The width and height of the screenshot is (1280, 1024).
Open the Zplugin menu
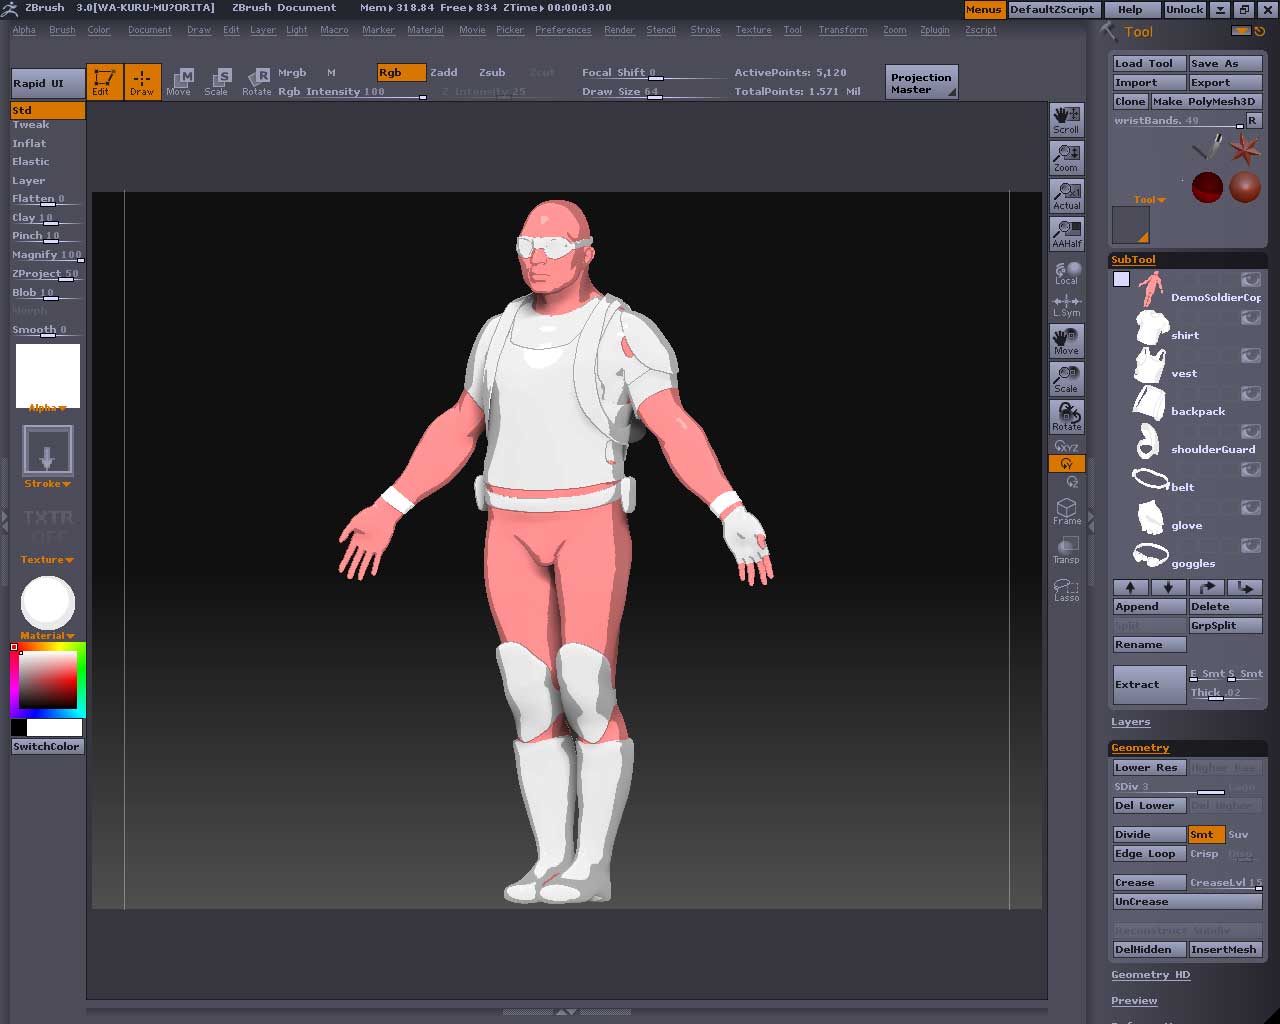pyautogui.click(x=935, y=30)
